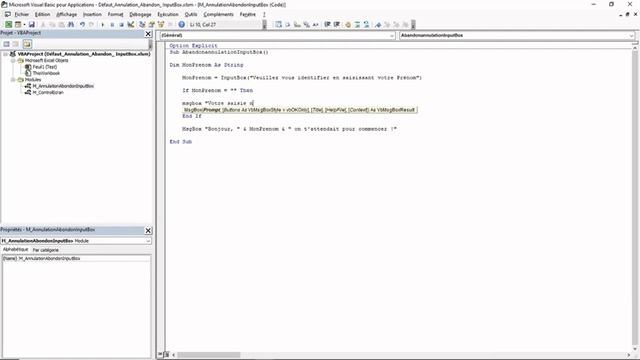This screenshot has height=360, width=640.
Task: Click the 'End Sub' code line
Action: 180,142
